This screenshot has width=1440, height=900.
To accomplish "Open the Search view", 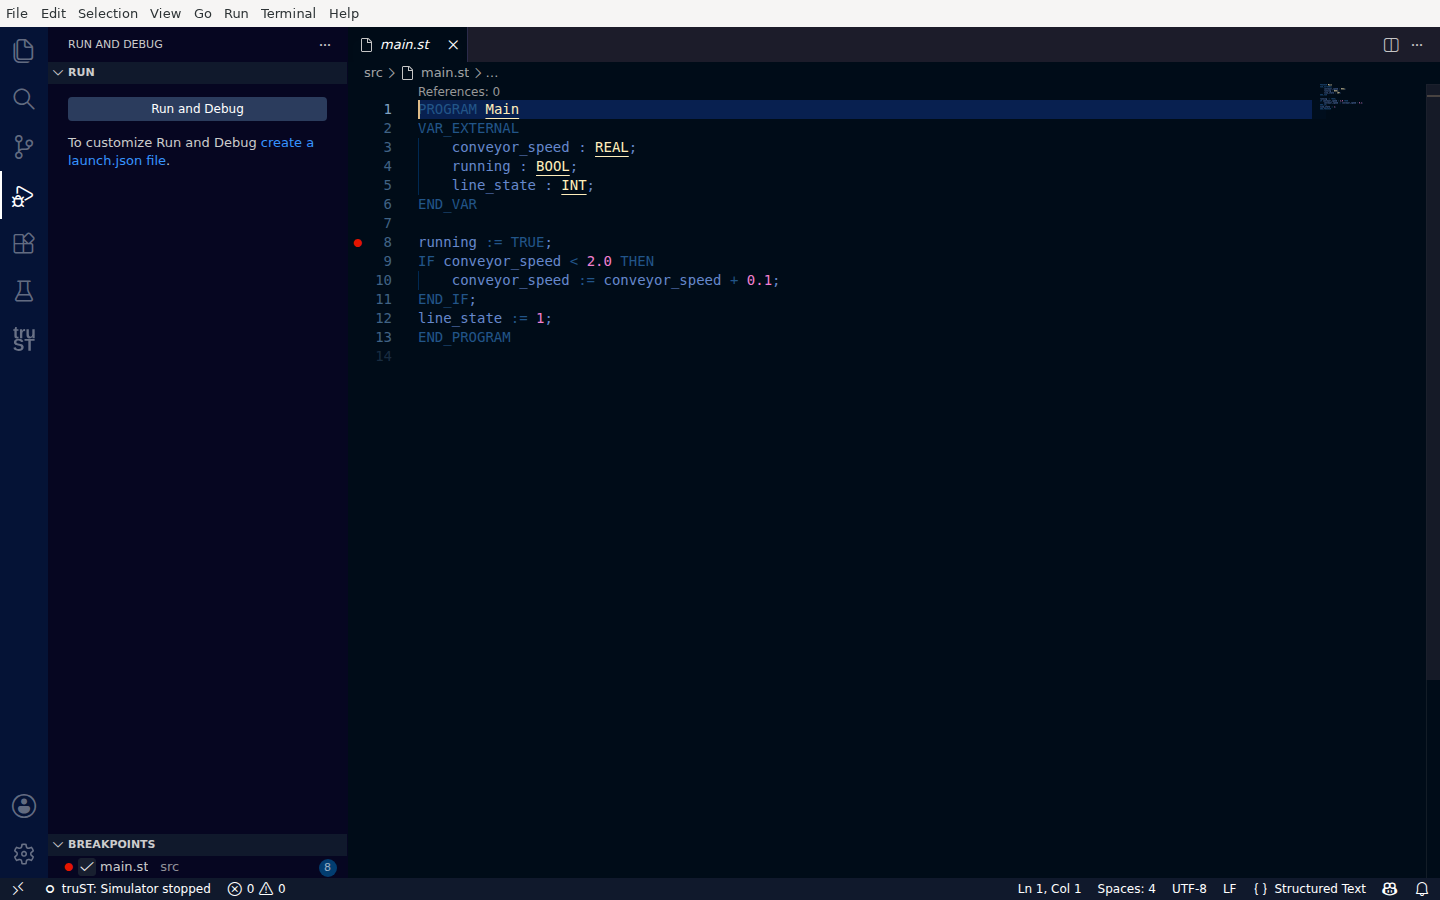I will click(x=24, y=99).
